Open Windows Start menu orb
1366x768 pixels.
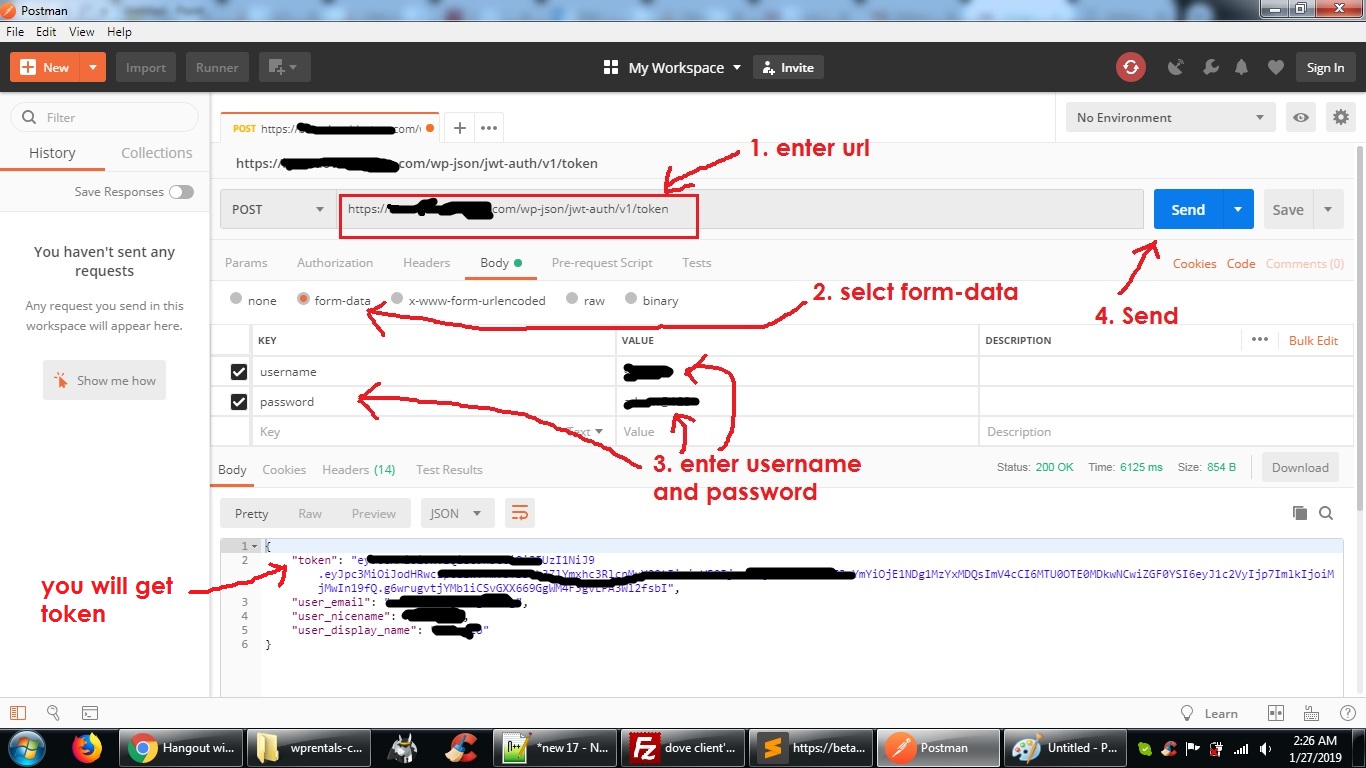pyautogui.click(x=25, y=747)
